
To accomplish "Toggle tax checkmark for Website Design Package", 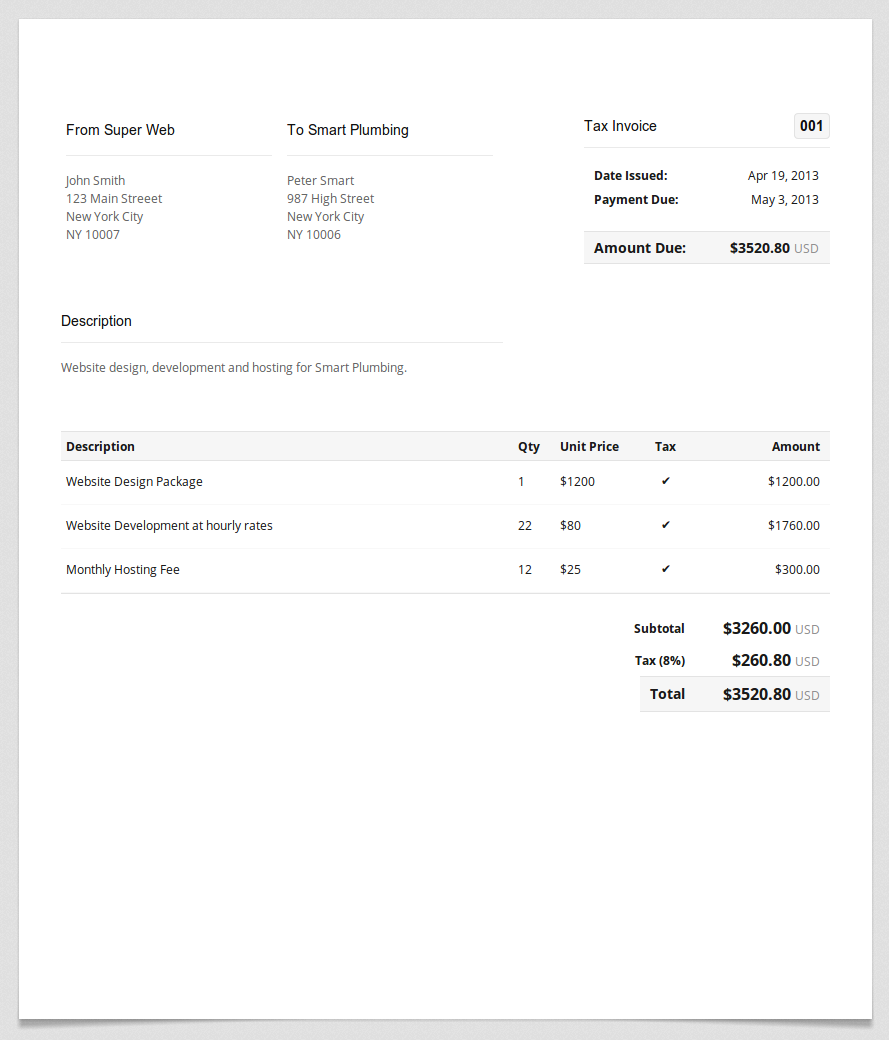I will pos(665,481).
